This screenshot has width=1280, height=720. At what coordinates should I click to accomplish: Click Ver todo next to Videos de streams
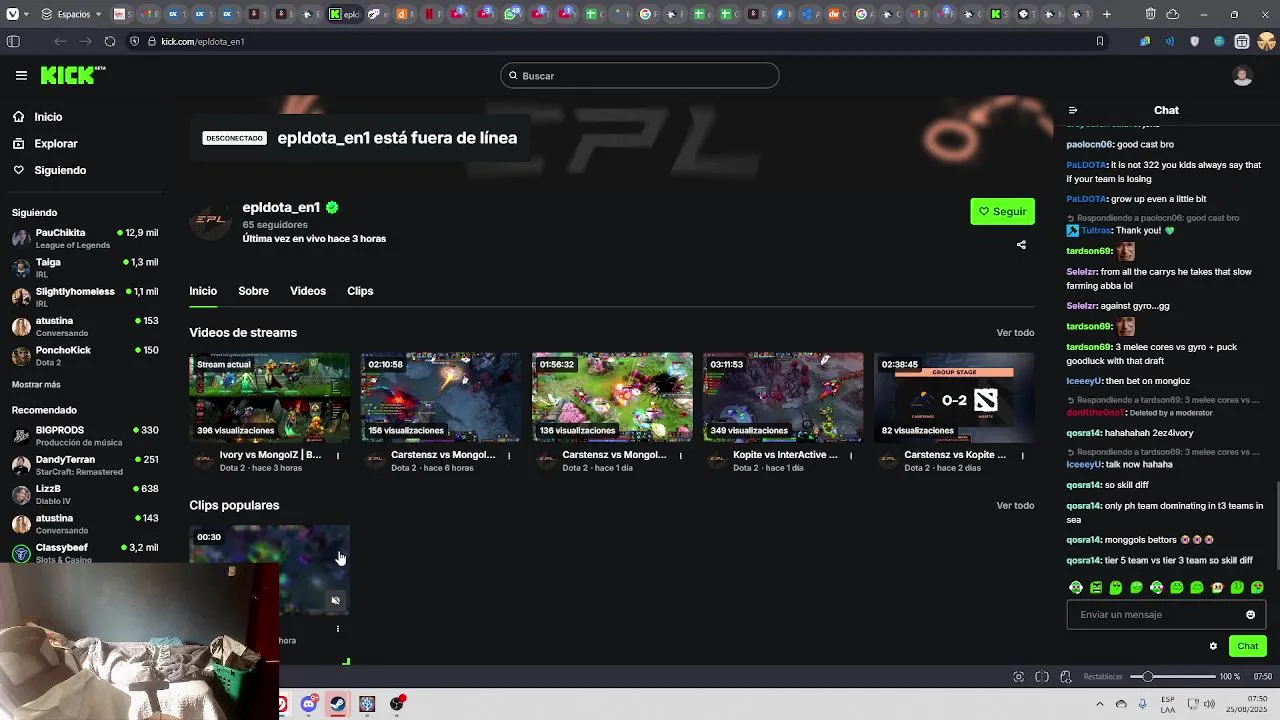tap(1015, 333)
